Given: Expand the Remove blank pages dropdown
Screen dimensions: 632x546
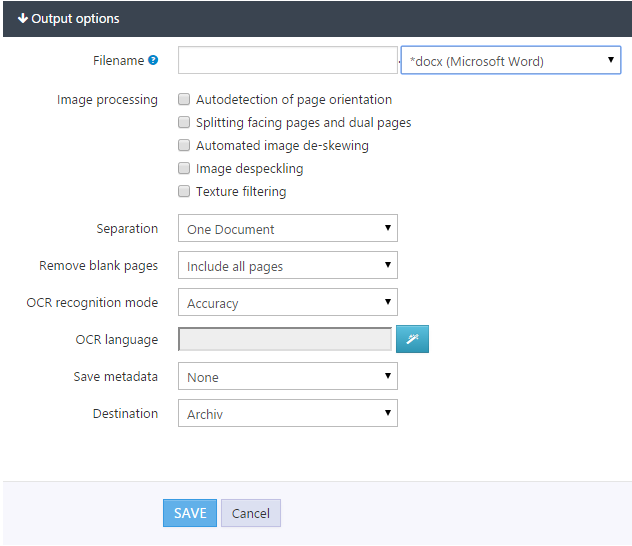Looking at the screenshot, I should 287,266.
